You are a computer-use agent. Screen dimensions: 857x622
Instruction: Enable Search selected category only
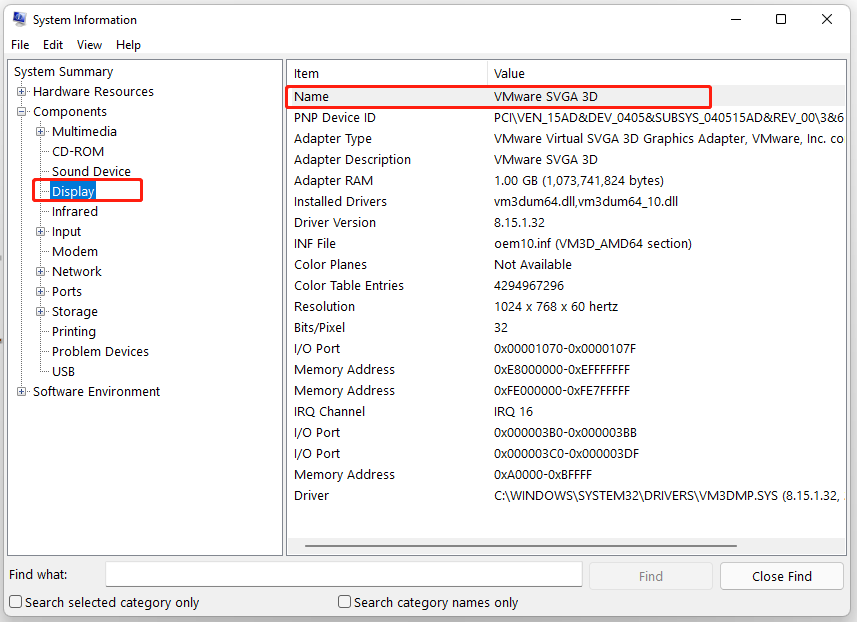click(15, 602)
